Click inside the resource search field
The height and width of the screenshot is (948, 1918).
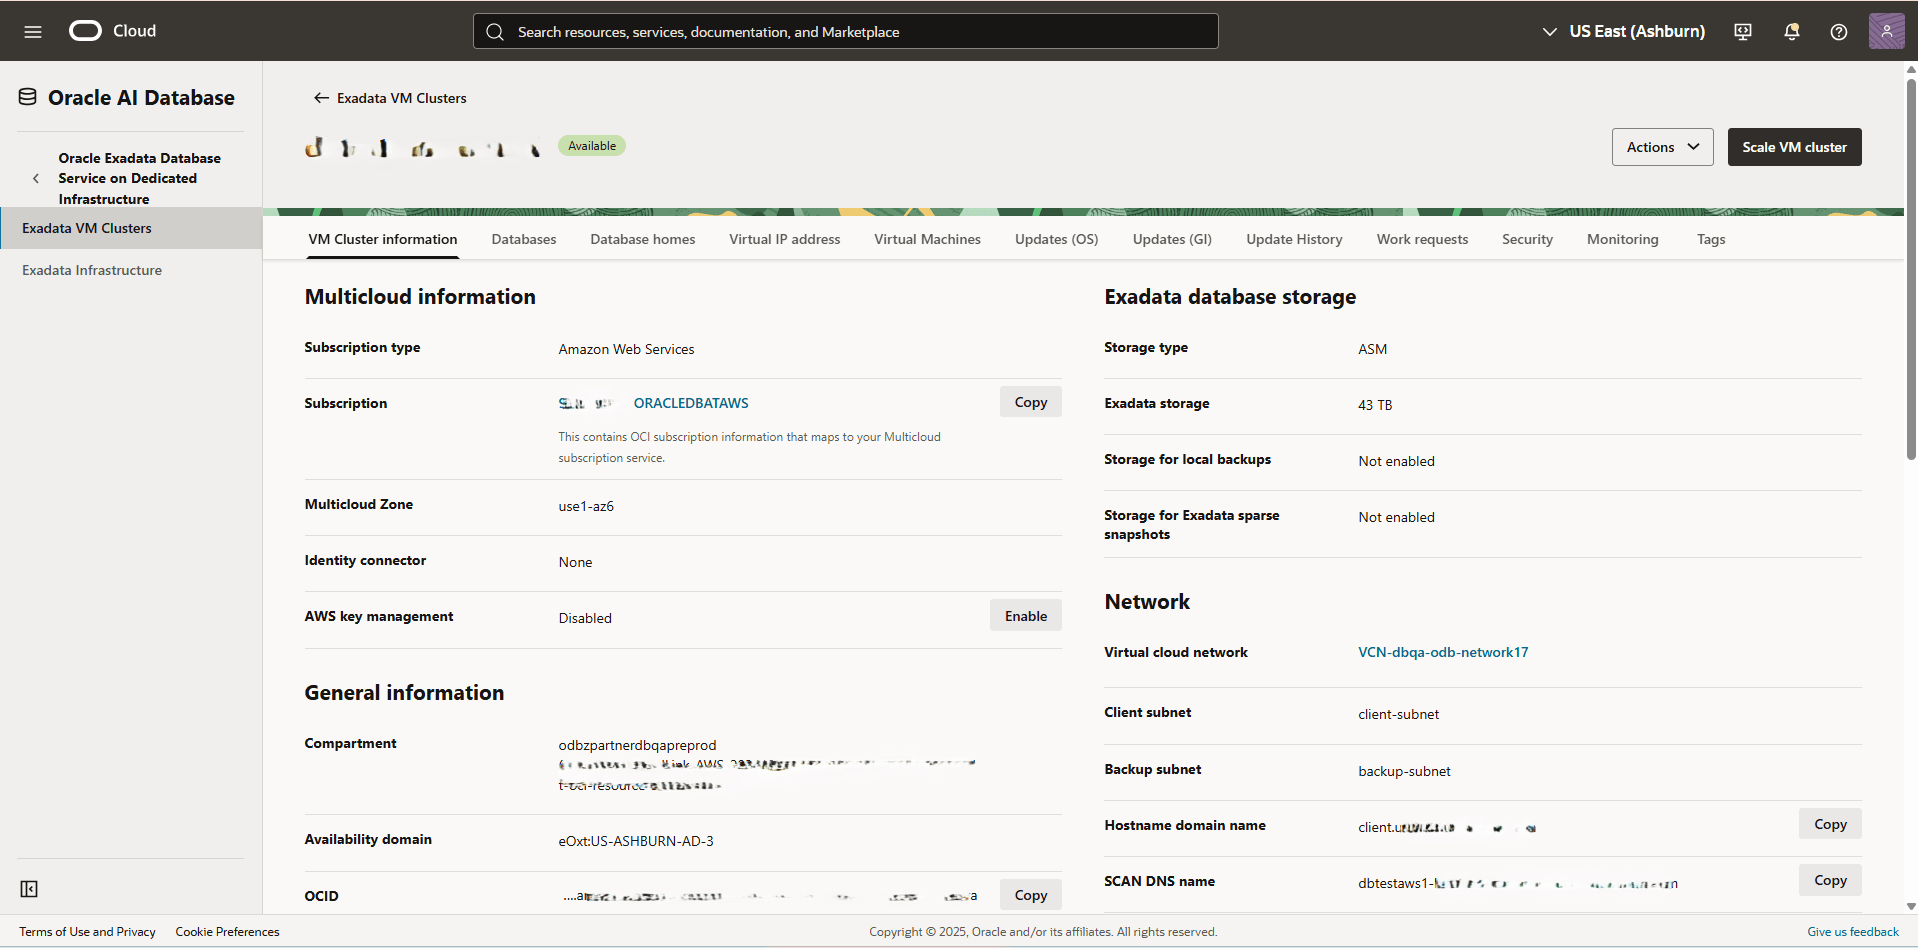point(844,31)
